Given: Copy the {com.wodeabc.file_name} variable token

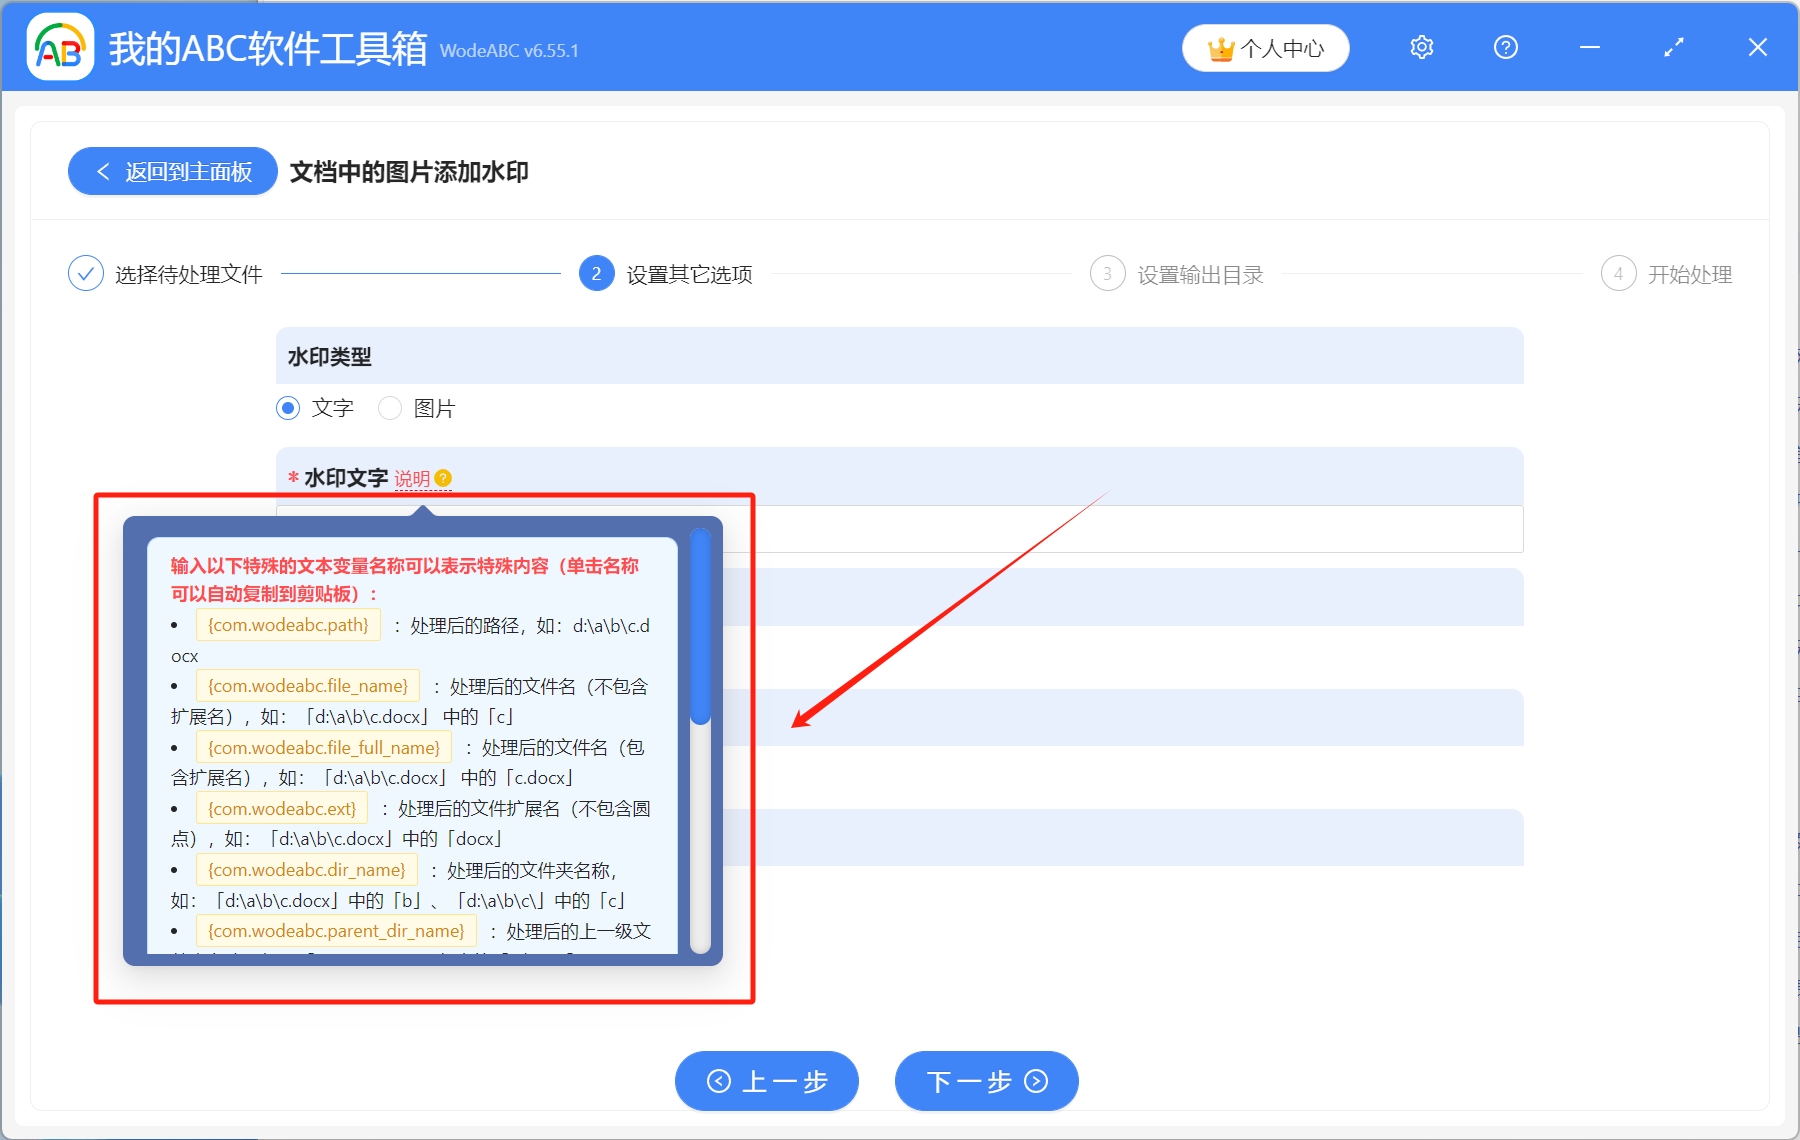Looking at the screenshot, I should coord(307,686).
